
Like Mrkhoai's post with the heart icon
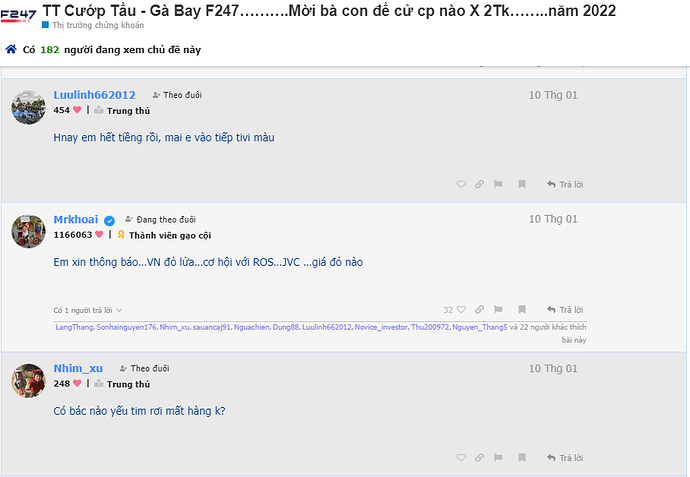click(x=461, y=310)
